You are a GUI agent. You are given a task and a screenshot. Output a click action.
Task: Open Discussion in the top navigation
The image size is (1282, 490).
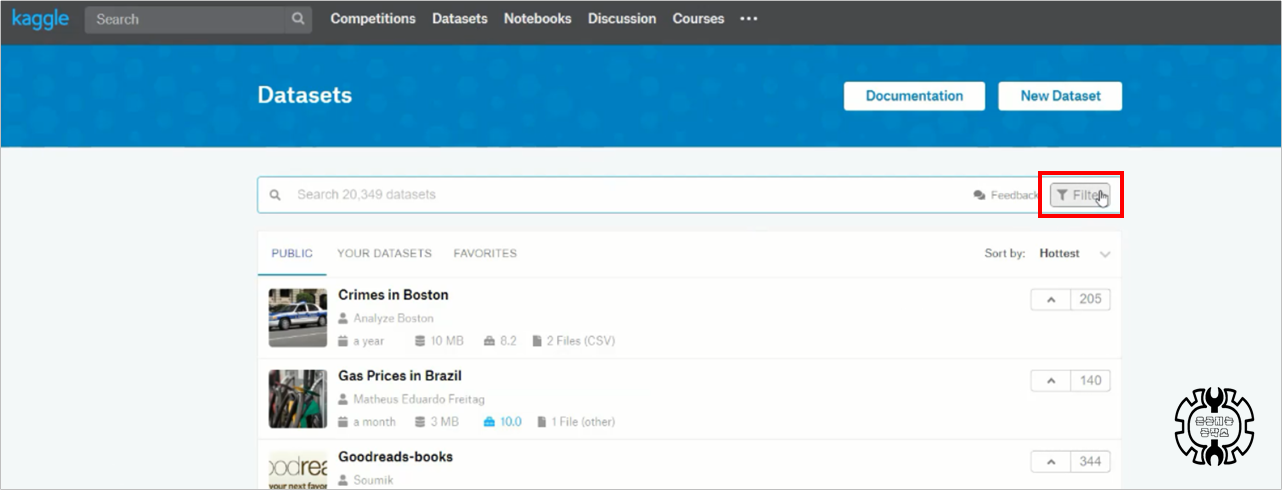pos(622,19)
